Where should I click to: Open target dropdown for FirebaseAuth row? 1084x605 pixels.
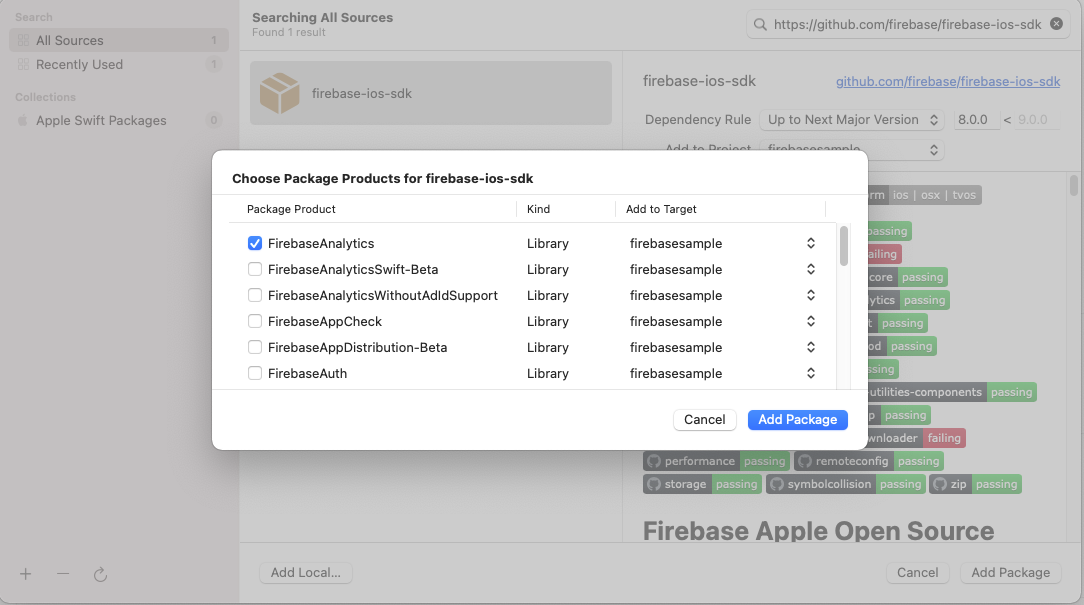click(x=810, y=373)
